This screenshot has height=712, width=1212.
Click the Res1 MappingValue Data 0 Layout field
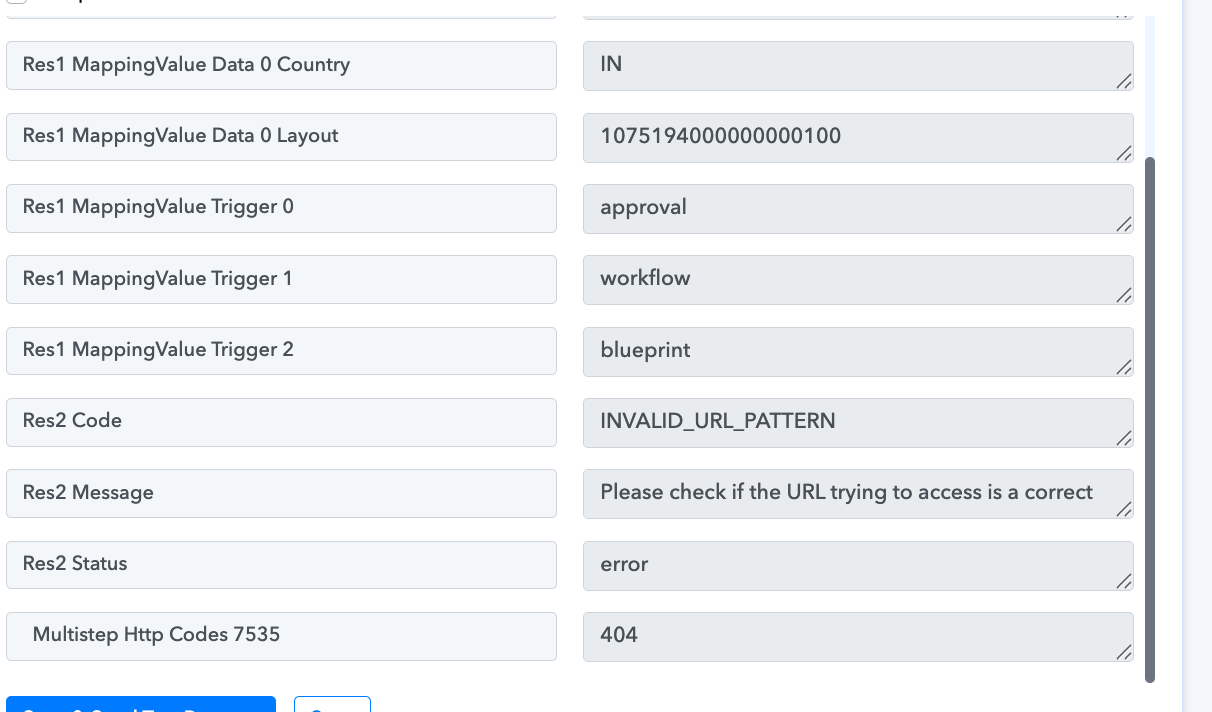pyautogui.click(x=281, y=136)
